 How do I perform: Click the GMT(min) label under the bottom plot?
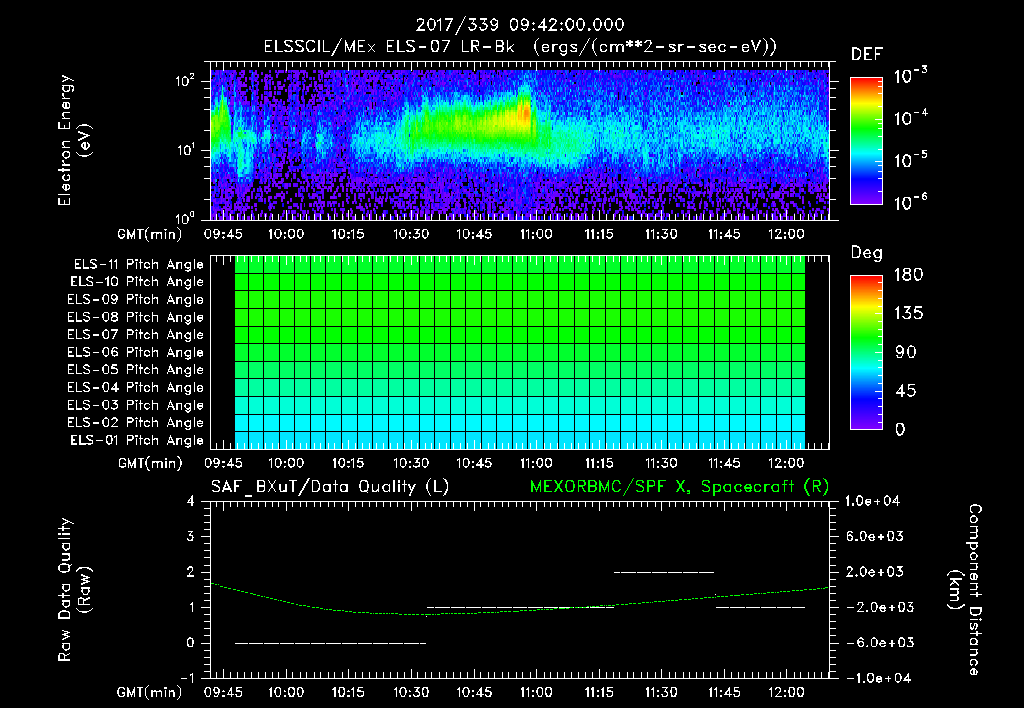[150, 692]
